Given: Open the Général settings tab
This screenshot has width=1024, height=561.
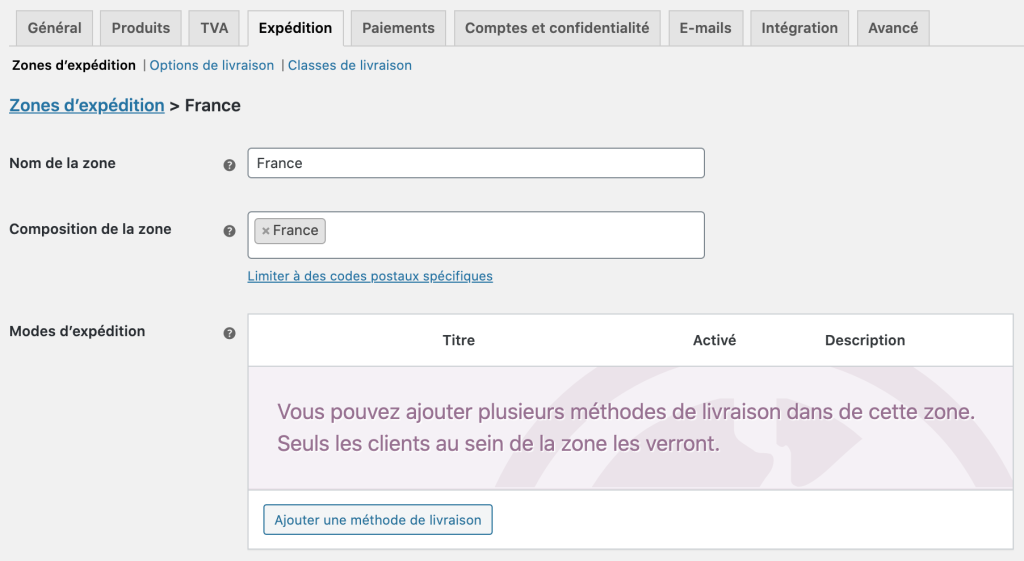Looking at the screenshot, I should click(x=55, y=28).
